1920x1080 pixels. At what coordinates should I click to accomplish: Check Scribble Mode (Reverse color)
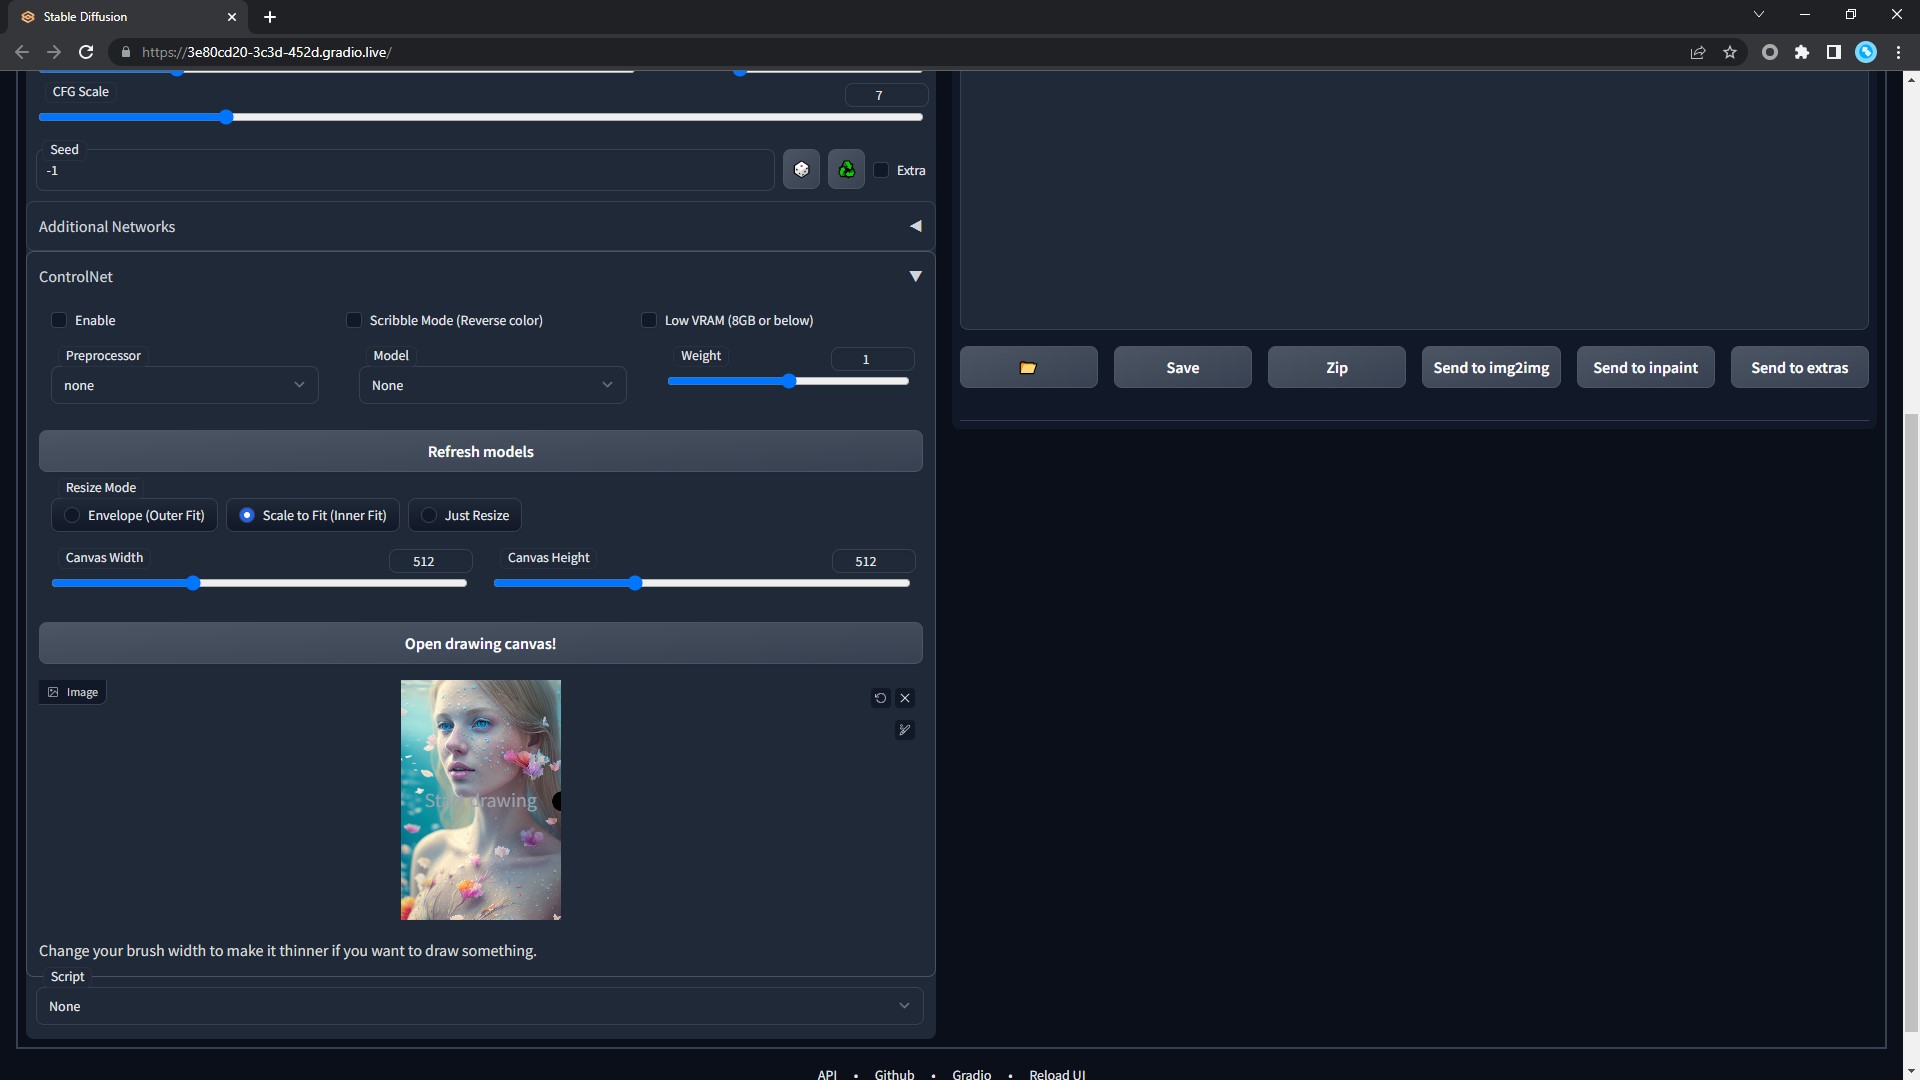tap(354, 320)
